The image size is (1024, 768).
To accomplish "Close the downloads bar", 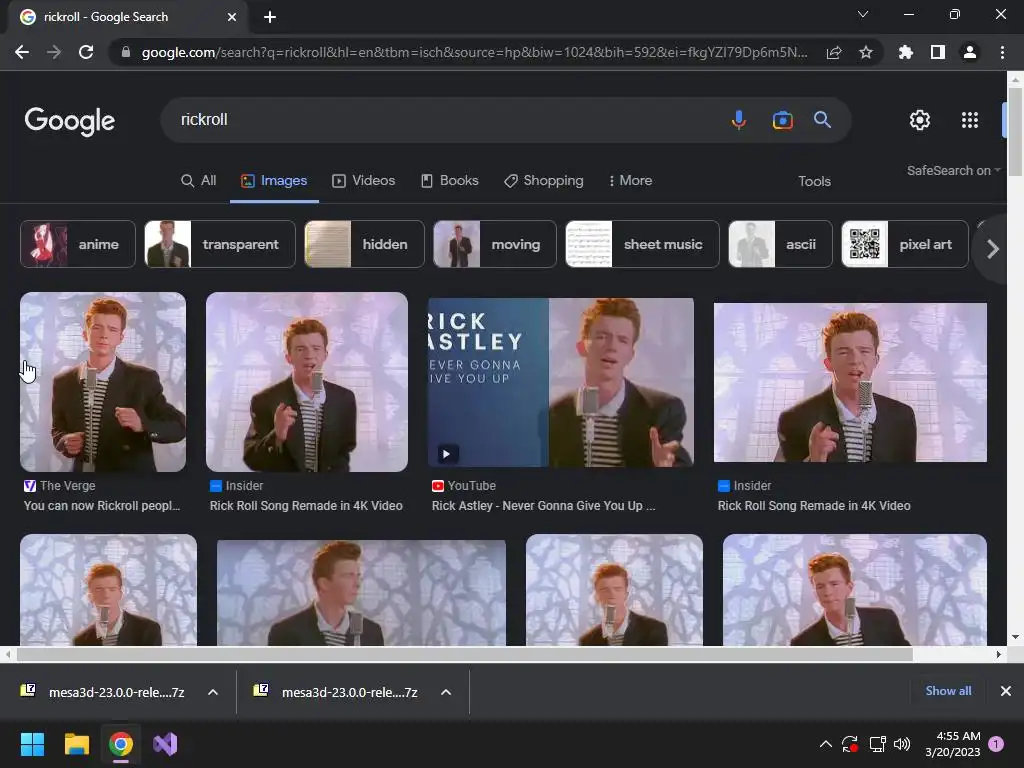I will (1006, 691).
